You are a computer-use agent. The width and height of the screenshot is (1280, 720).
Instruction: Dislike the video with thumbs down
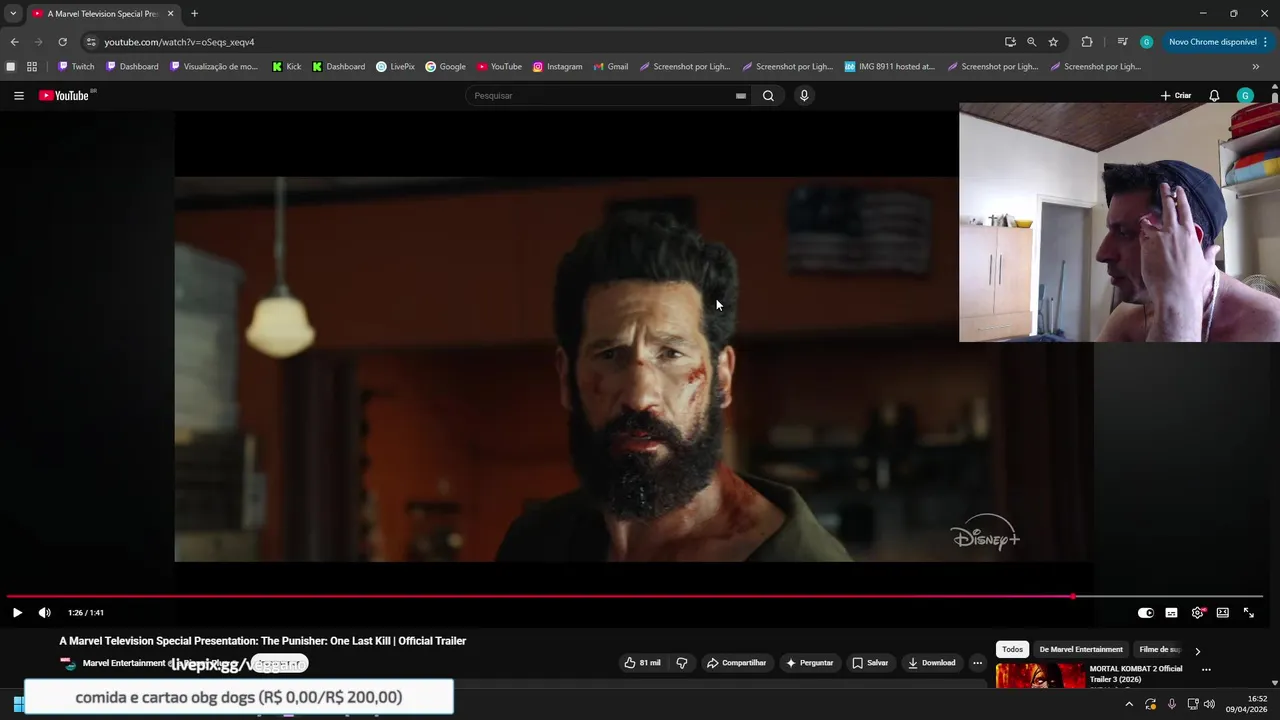pyautogui.click(x=682, y=663)
